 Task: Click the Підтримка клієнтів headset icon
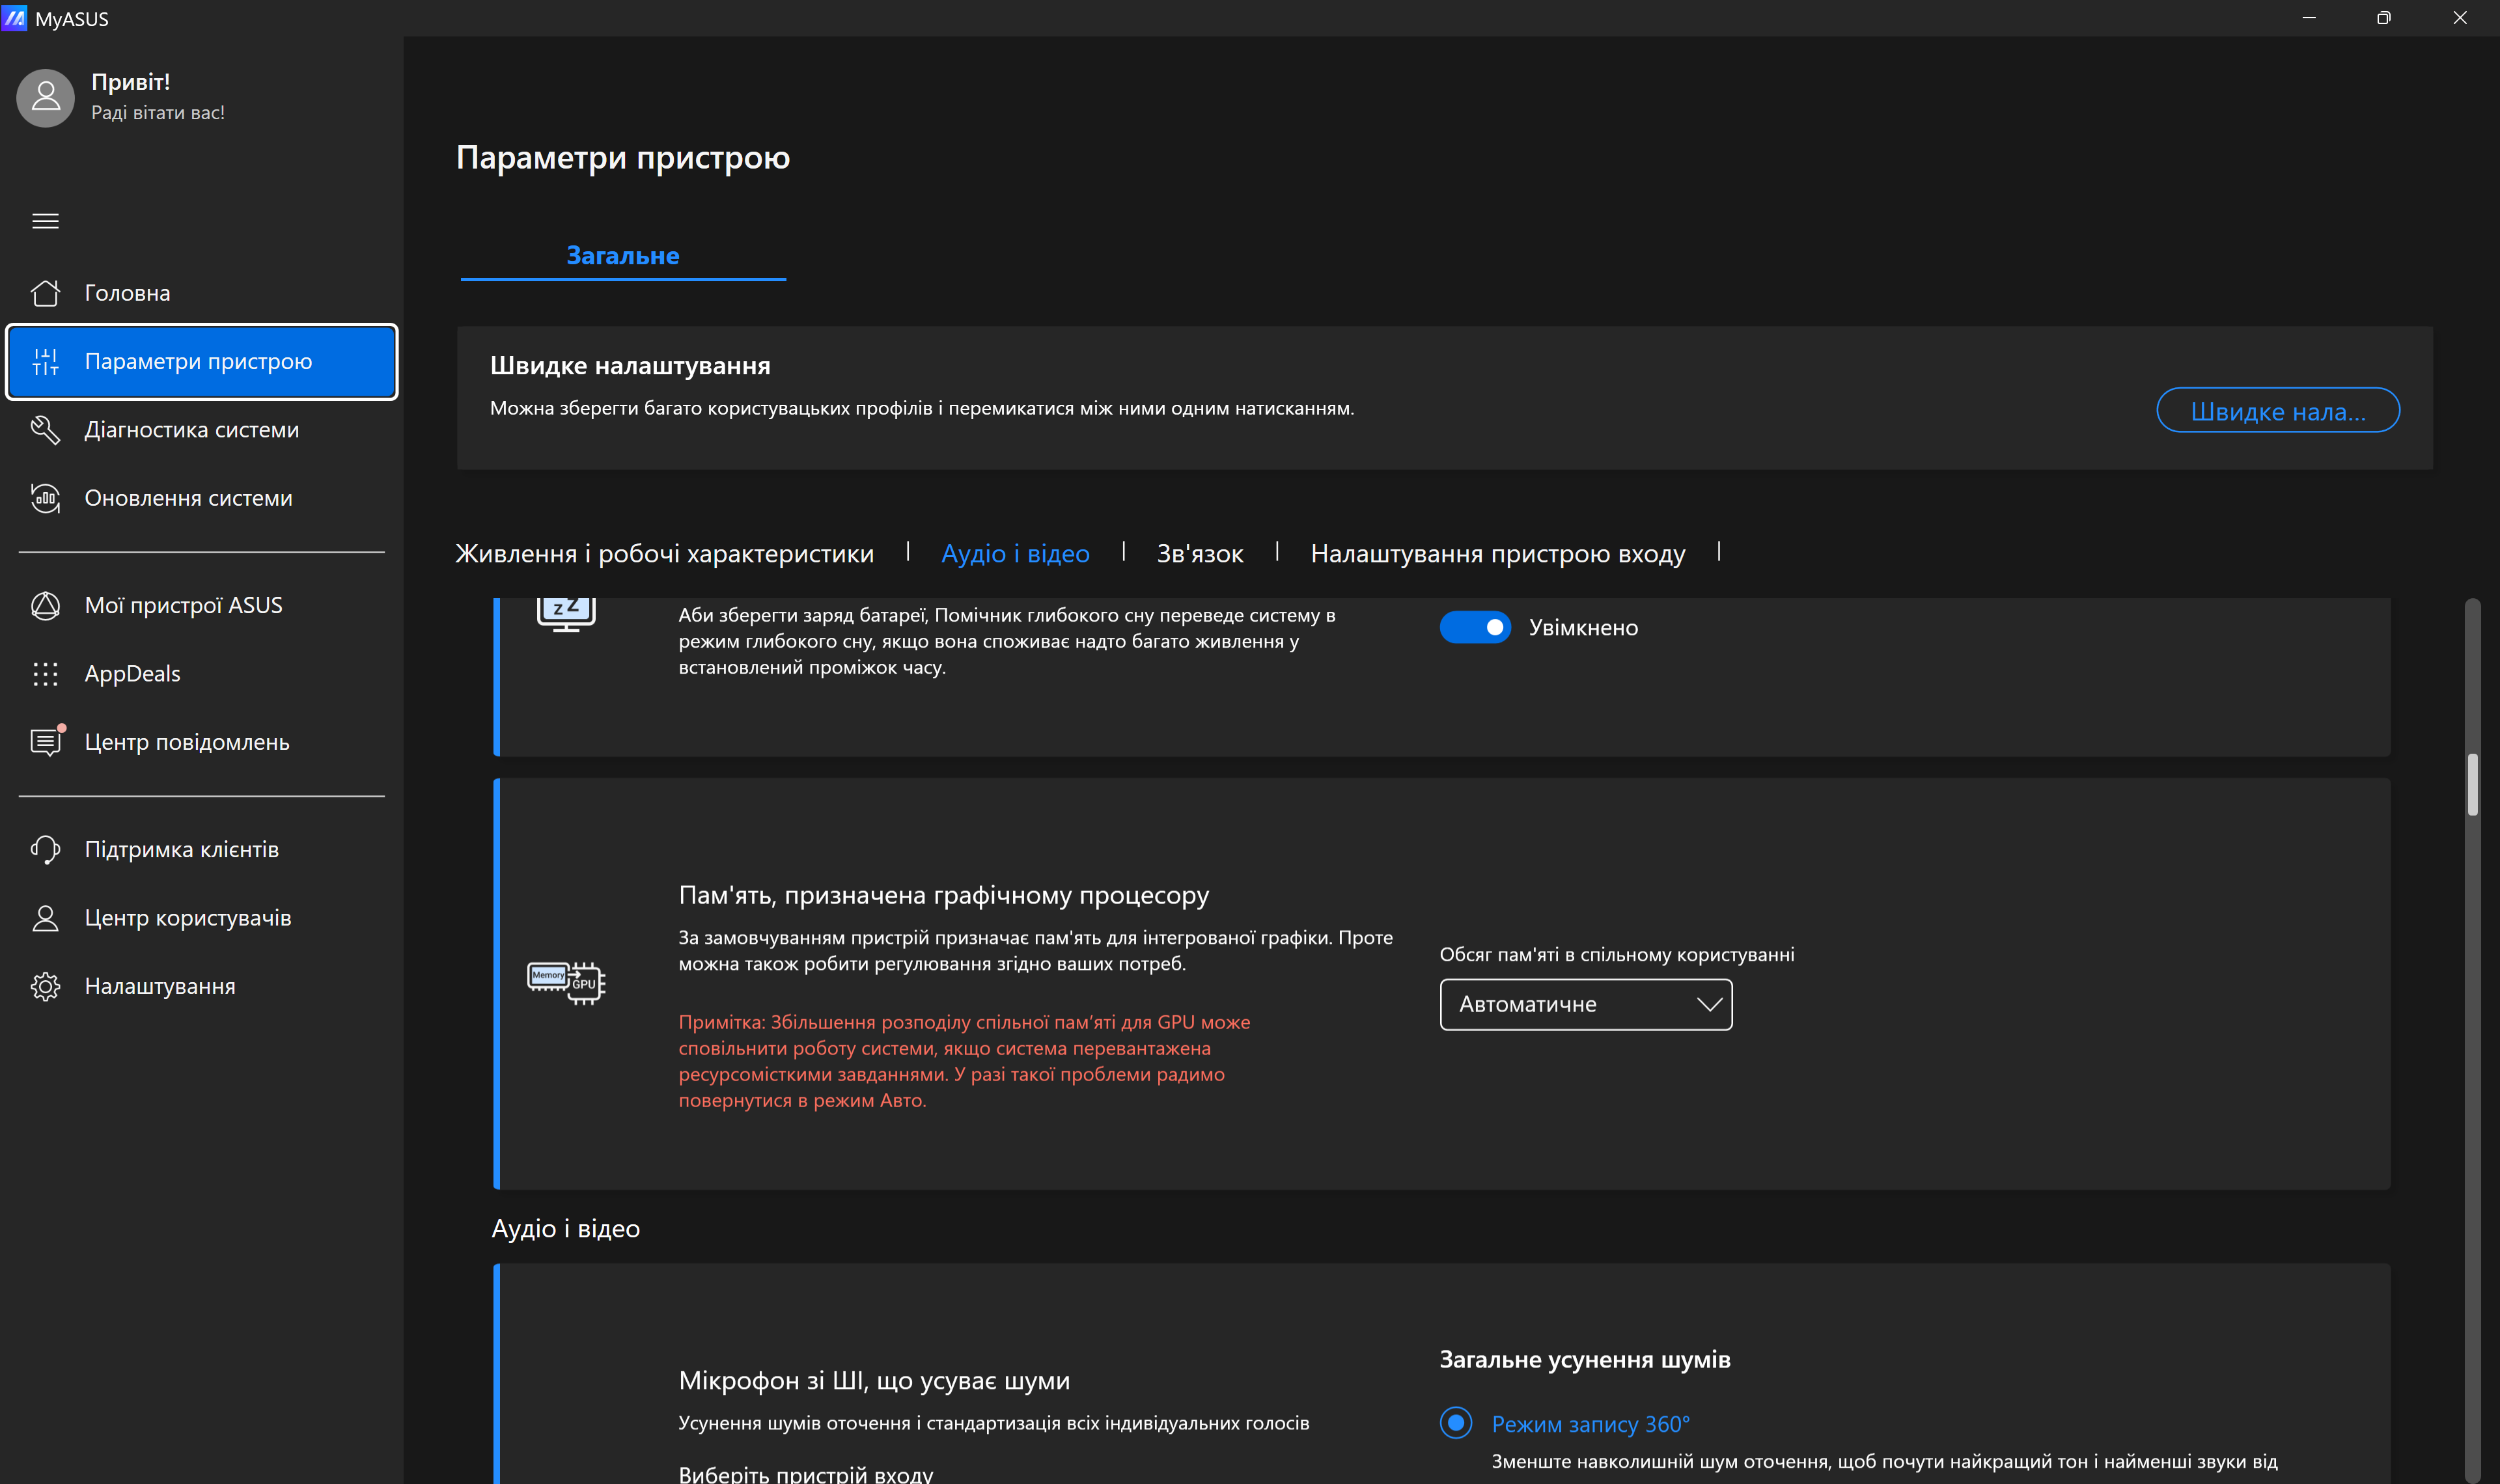(45, 850)
